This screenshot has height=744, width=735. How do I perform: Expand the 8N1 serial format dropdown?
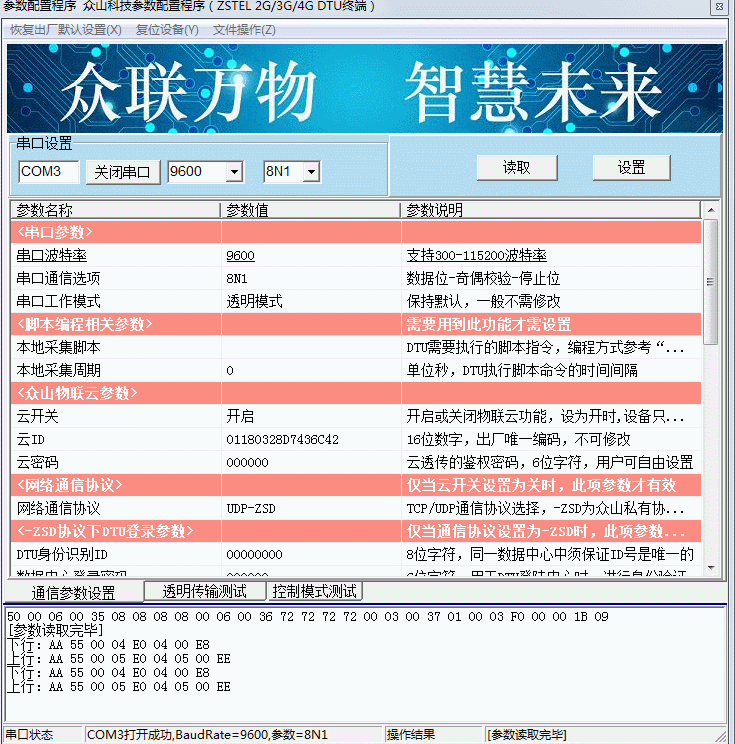click(311, 172)
